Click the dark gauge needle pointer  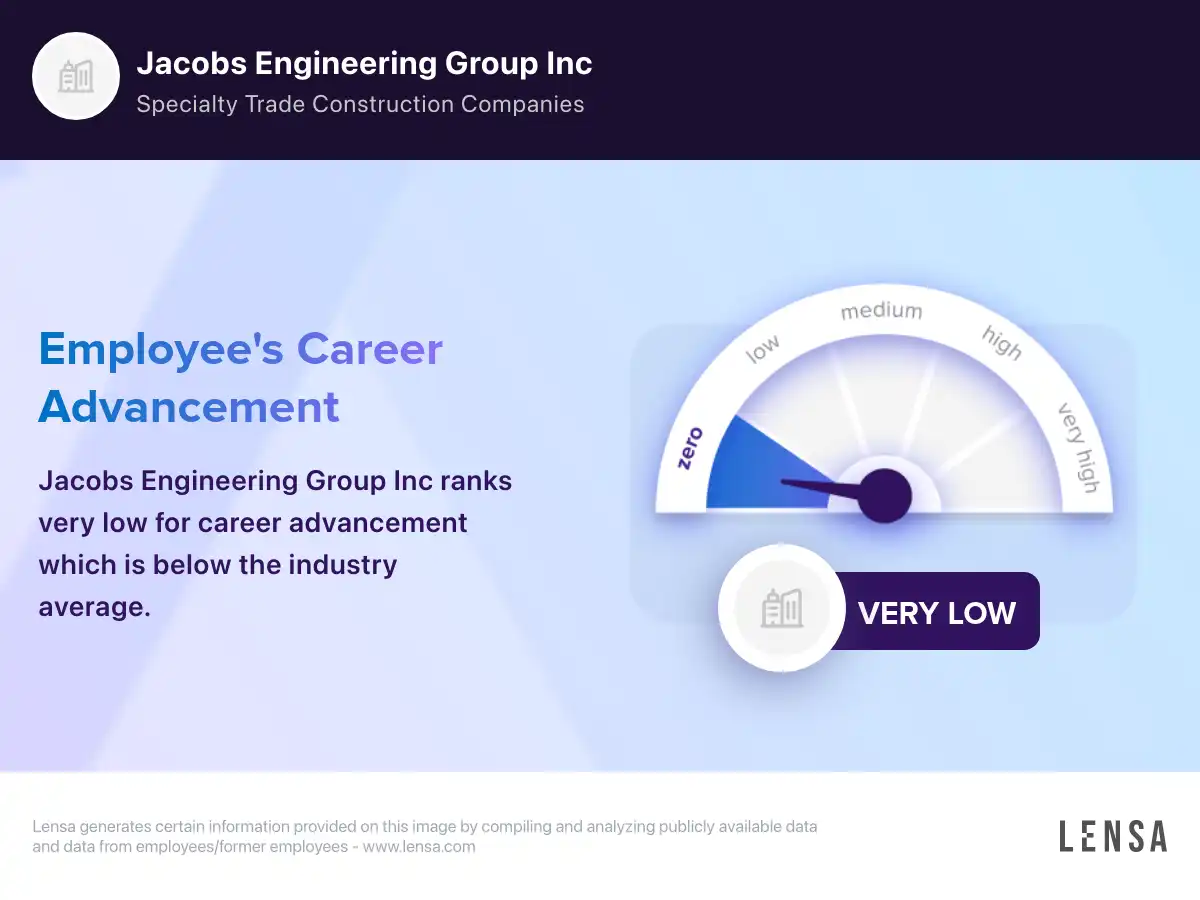pyautogui.click(x=820, y=487)
